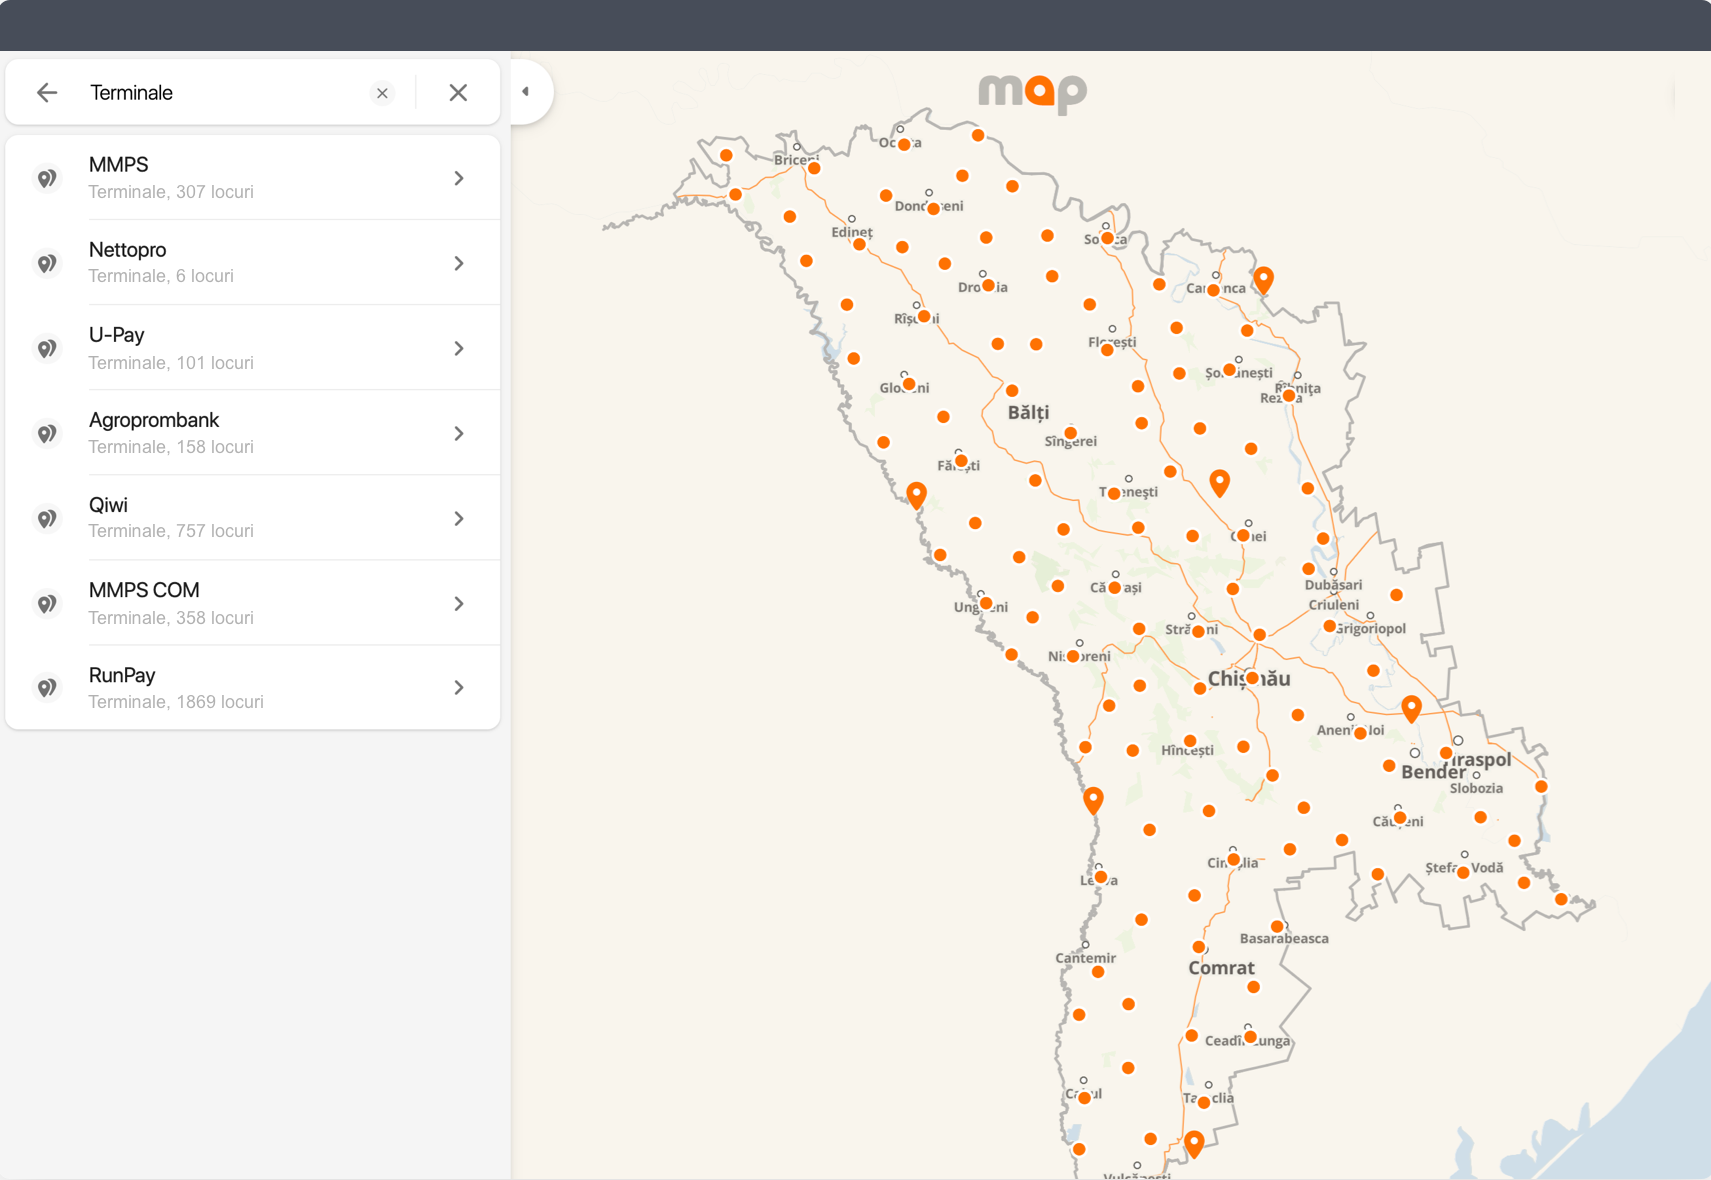Click the Chișinău city label on map

coord(1249,679)
